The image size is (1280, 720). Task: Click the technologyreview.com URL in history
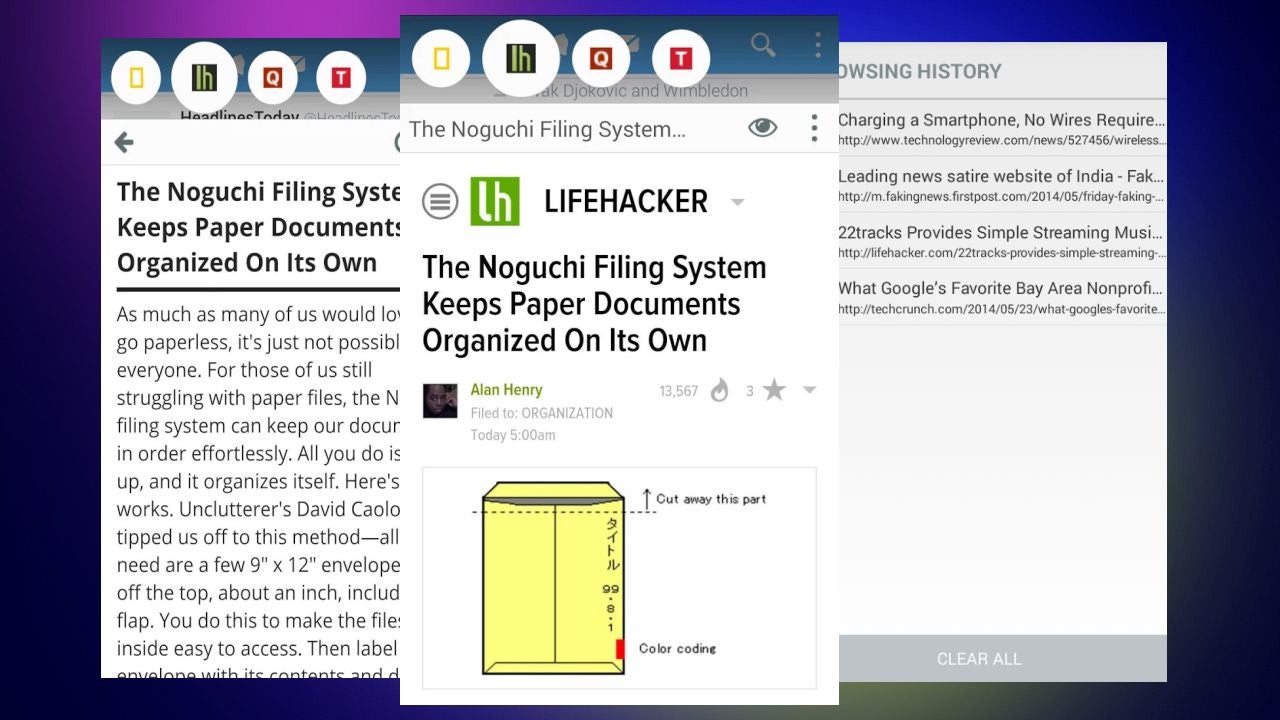coord(1001,141)
